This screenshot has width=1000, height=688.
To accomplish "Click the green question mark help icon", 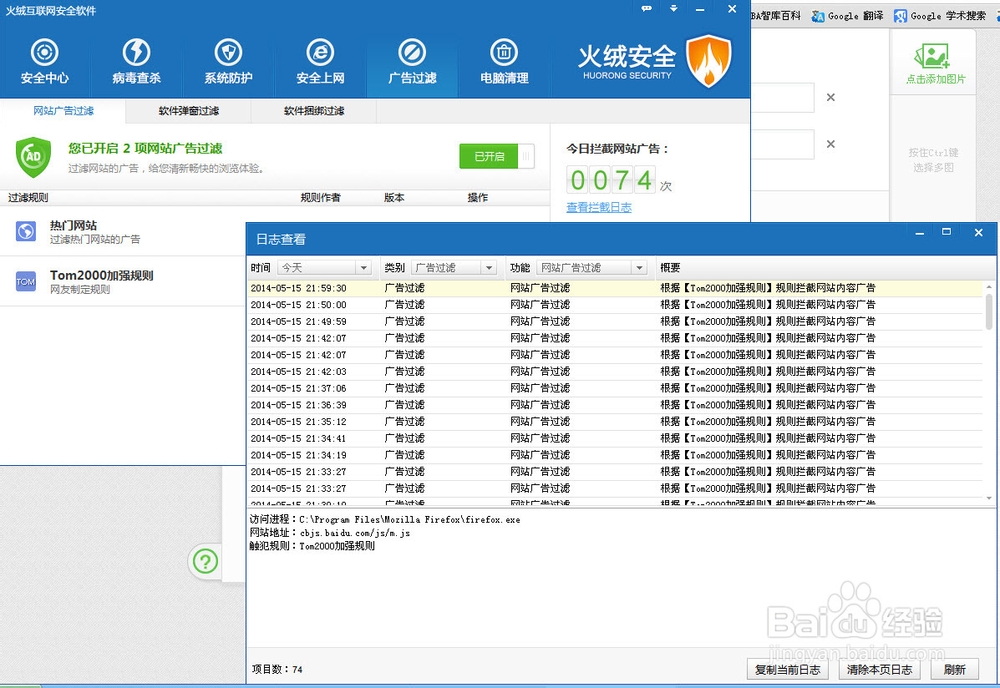I will pos(205,561).
